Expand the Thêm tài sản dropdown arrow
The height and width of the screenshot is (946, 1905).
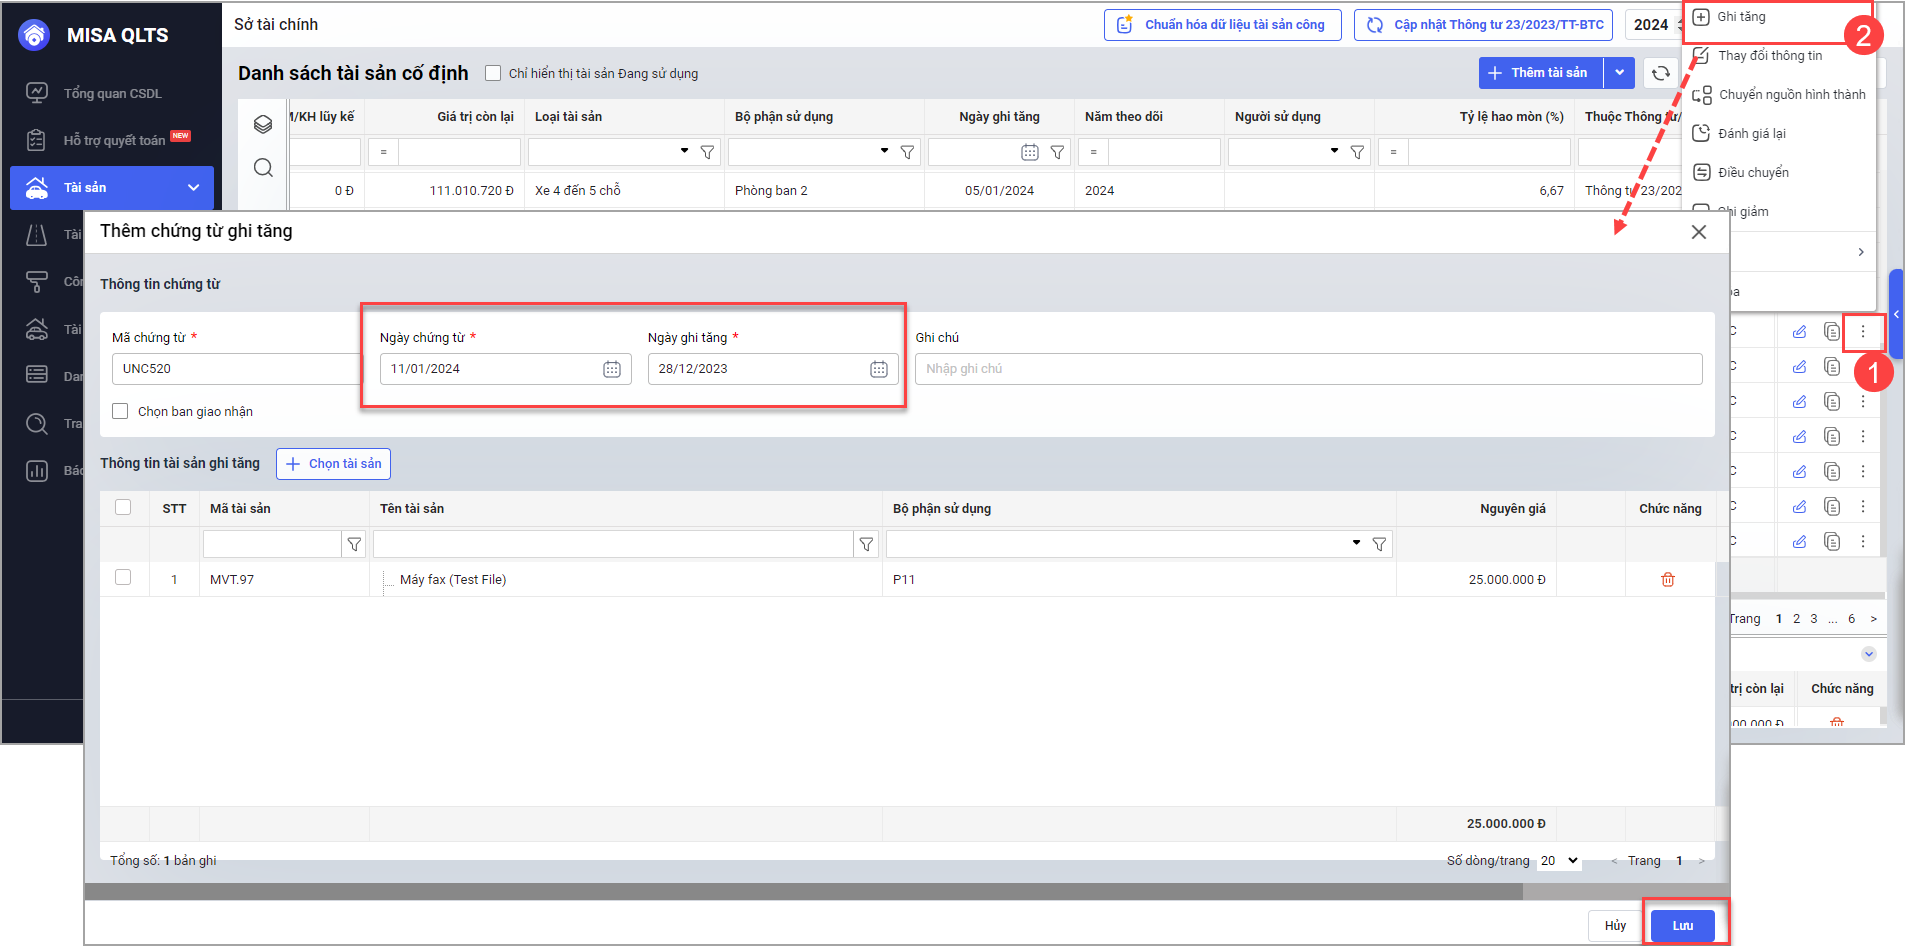click(x=1619, y=73)
